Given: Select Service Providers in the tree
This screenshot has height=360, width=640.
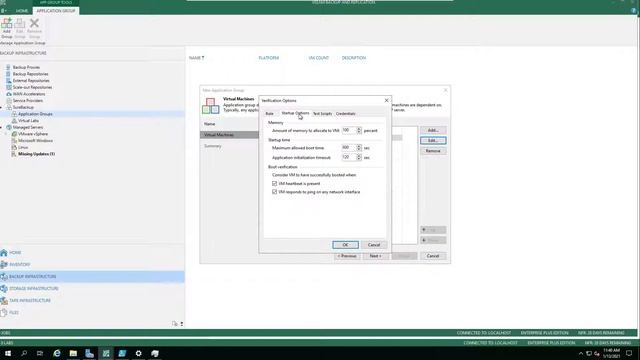Looking at the screenshot, I should coord(27,100).
